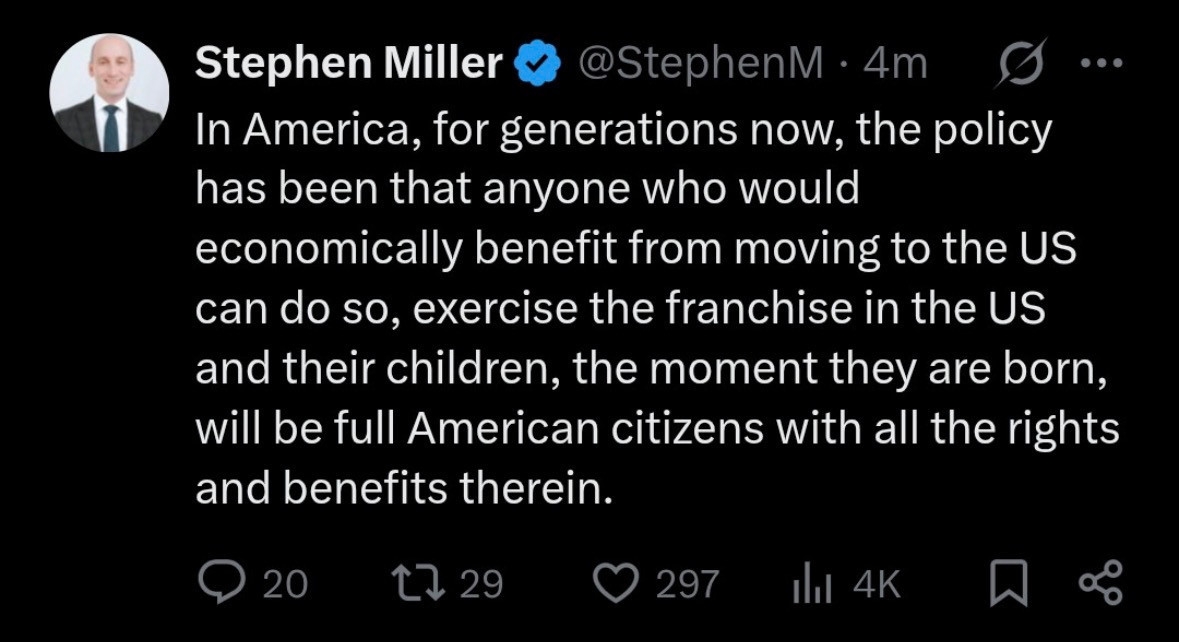This screenshot has height=642, width=1179.
Task: Click the blue verified checkmark badge
Action: (535, 64)
